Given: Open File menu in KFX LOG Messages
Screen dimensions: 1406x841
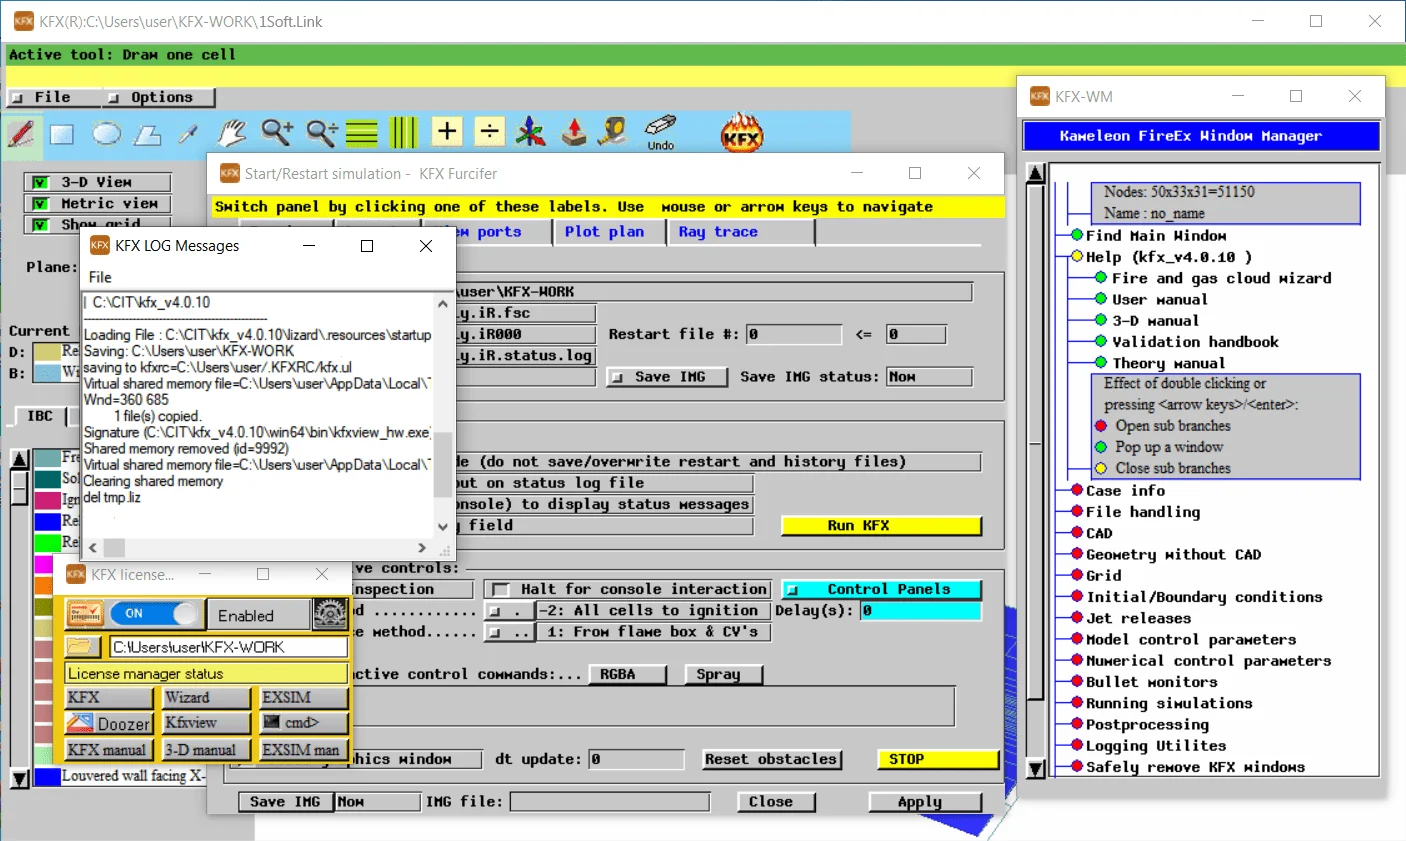Looking at the screenshot, I should (x=100, y=277).
